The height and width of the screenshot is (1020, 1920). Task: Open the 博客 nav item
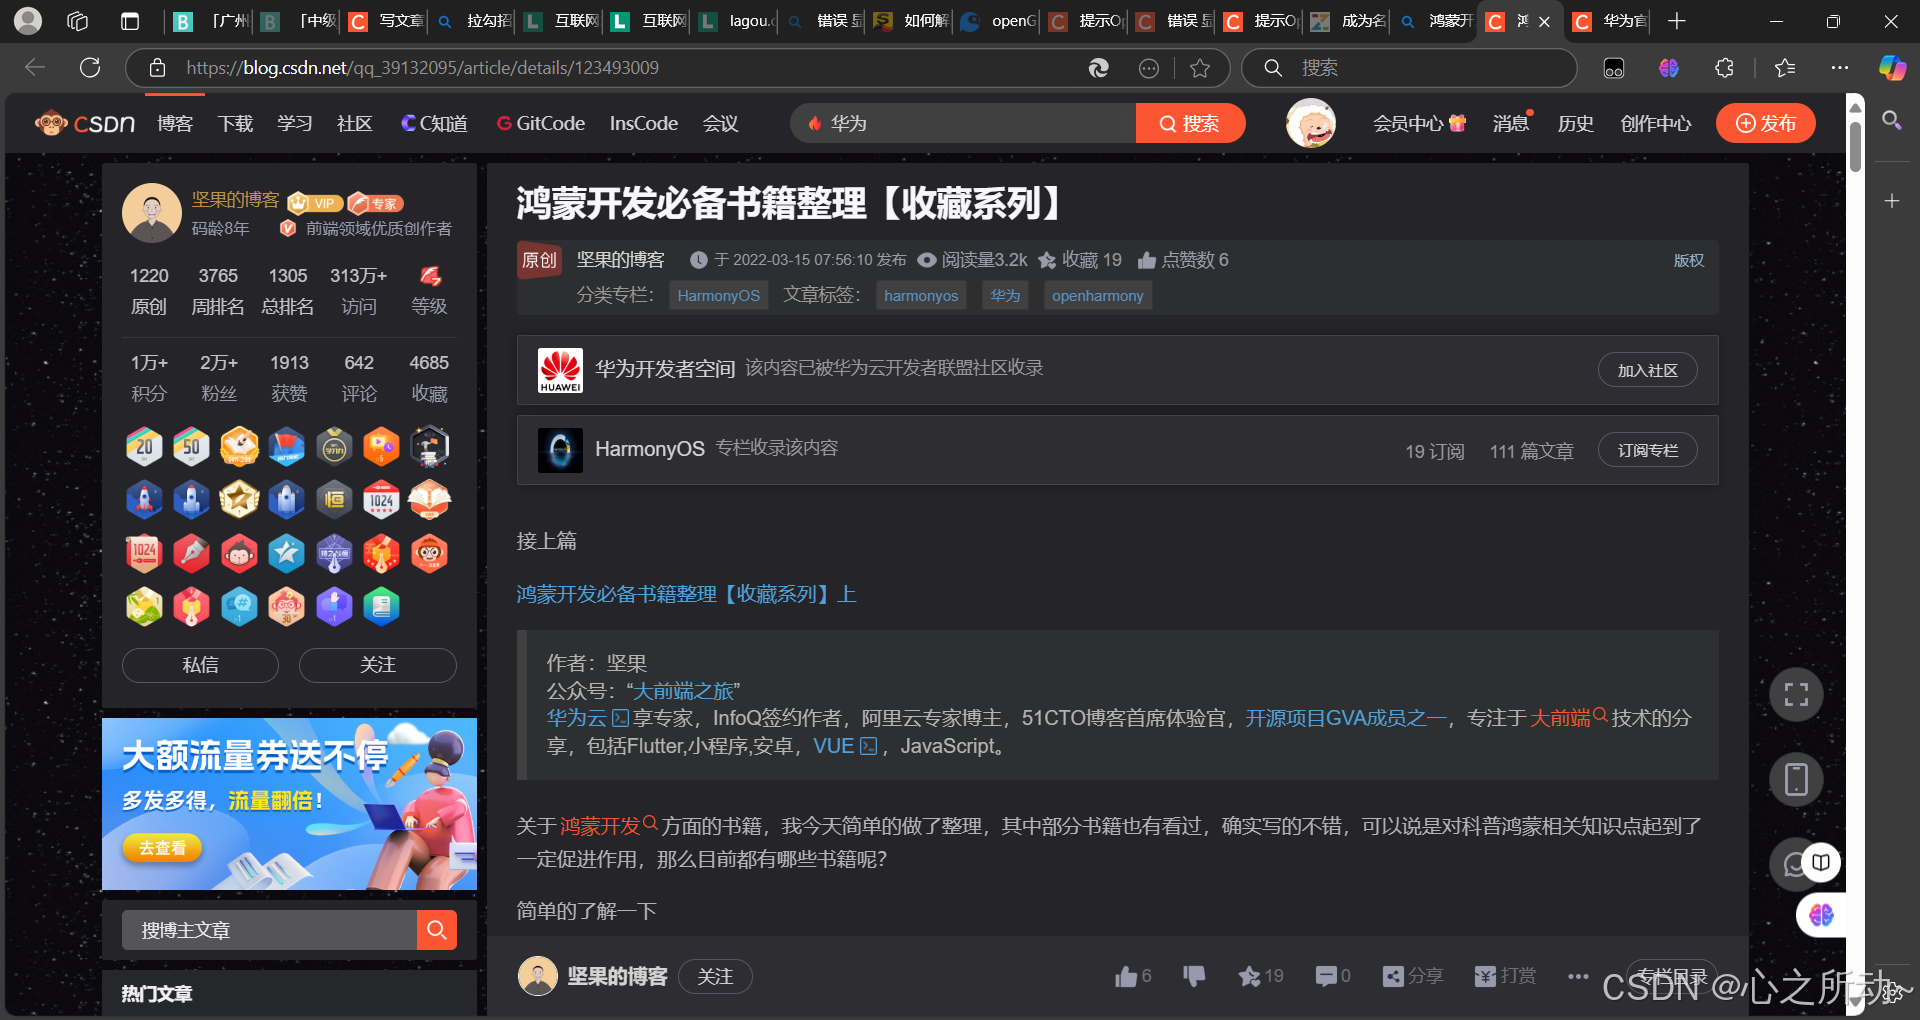175,123
